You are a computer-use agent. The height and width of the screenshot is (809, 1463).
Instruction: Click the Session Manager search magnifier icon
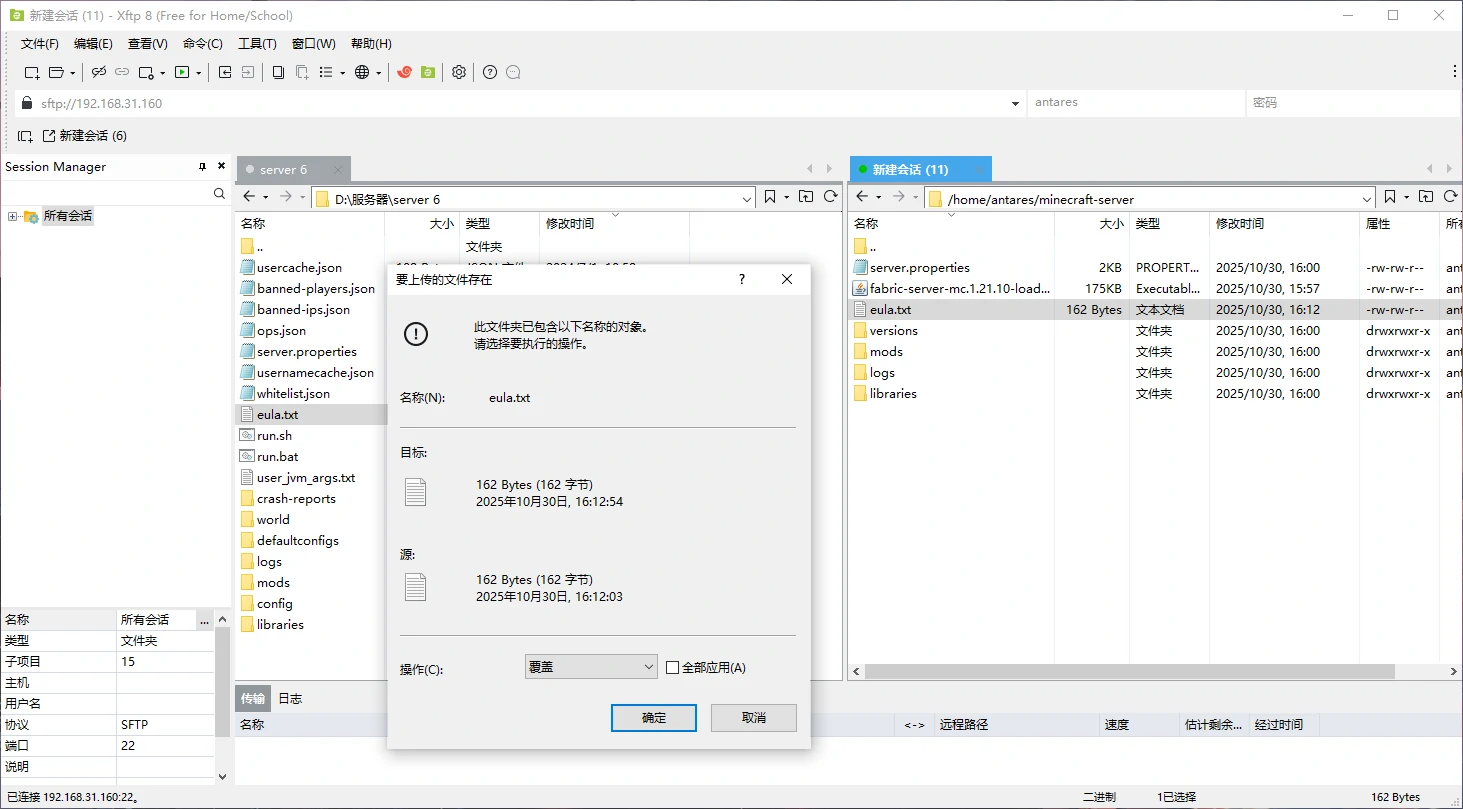click(220, 194)
